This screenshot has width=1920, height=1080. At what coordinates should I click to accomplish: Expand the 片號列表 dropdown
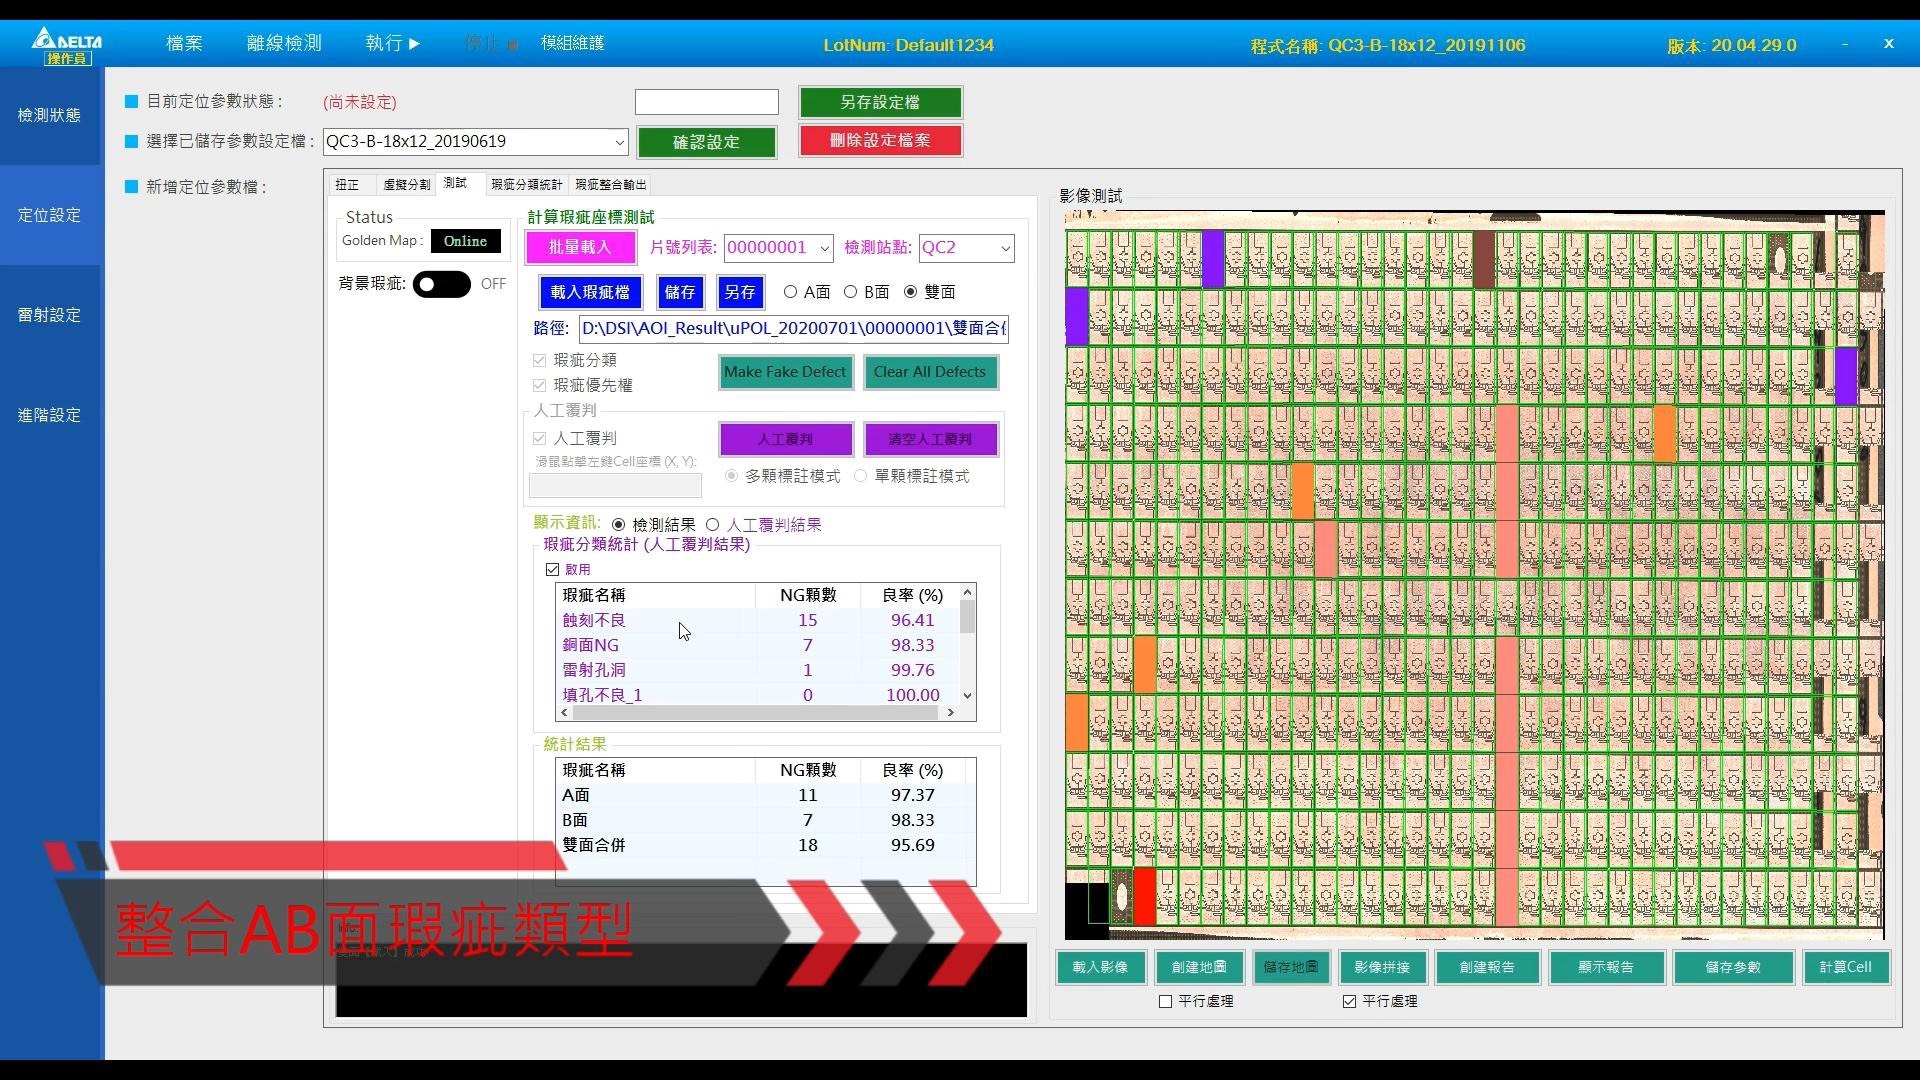point(824,248)
